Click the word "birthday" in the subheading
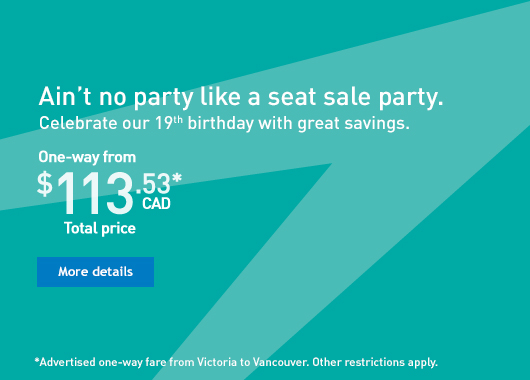This screenshot has width=530, height=380. [x=221, y=123]
